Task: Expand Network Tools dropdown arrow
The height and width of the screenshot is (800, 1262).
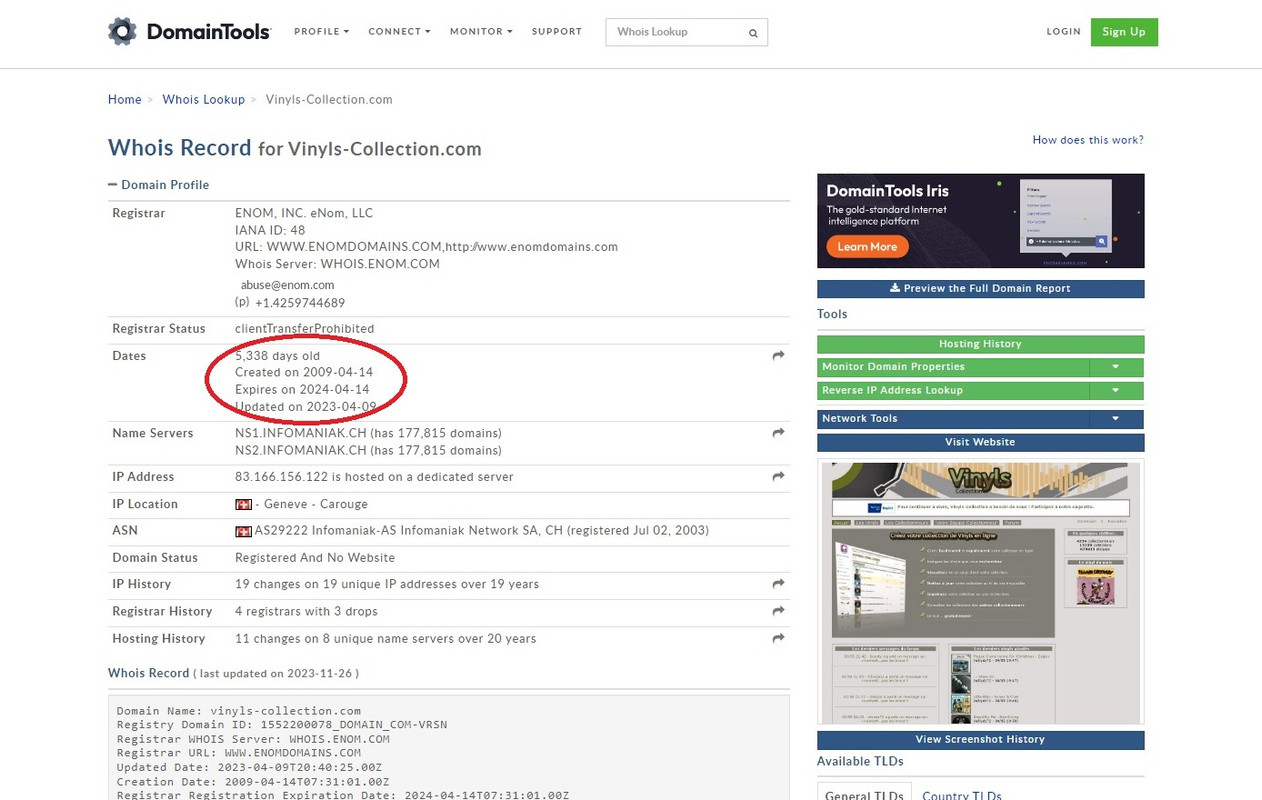Action: tap(1116, 419)
